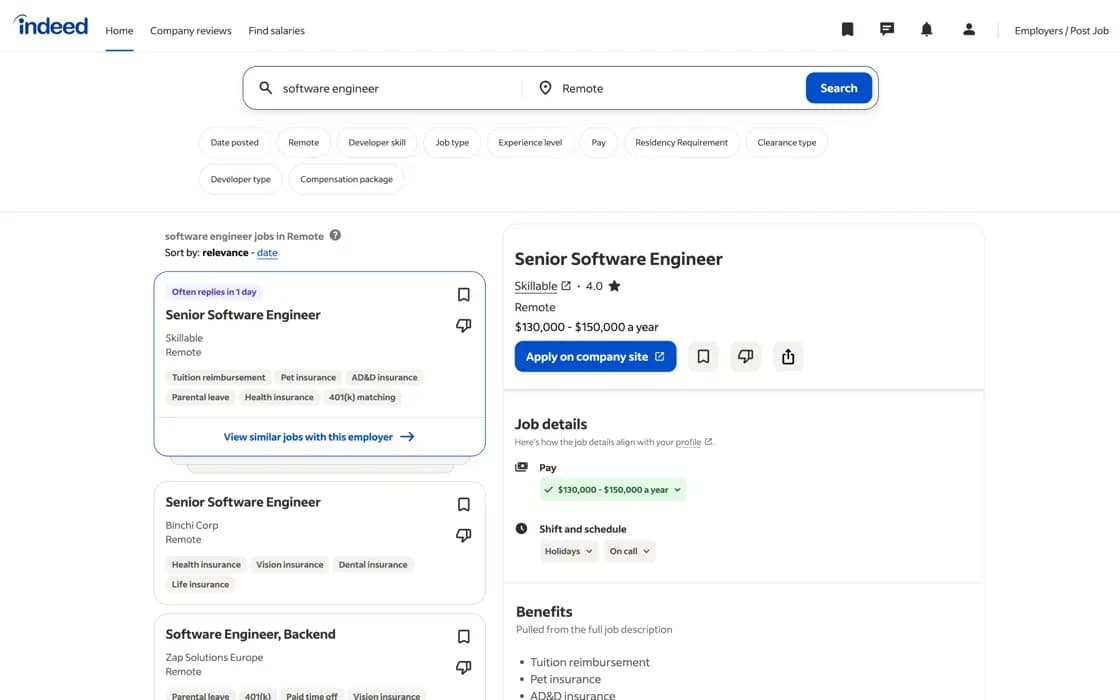
Task: Open Skillable company link in detail panel
Action: 536,286
